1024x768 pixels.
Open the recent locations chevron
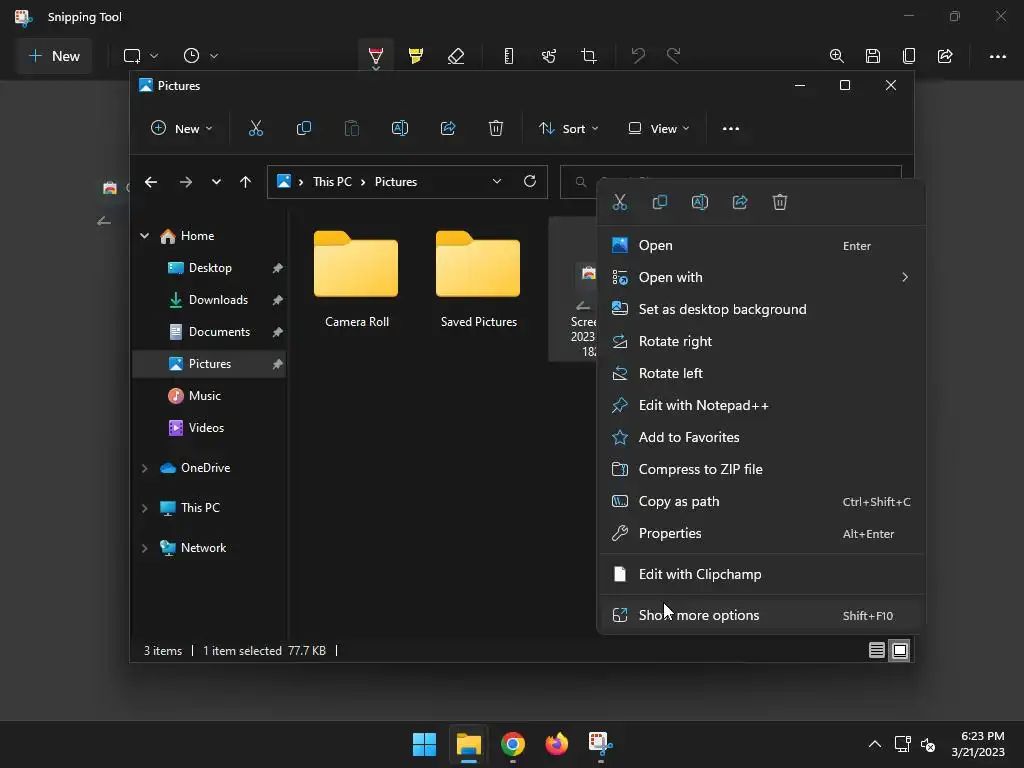(216, 182)
